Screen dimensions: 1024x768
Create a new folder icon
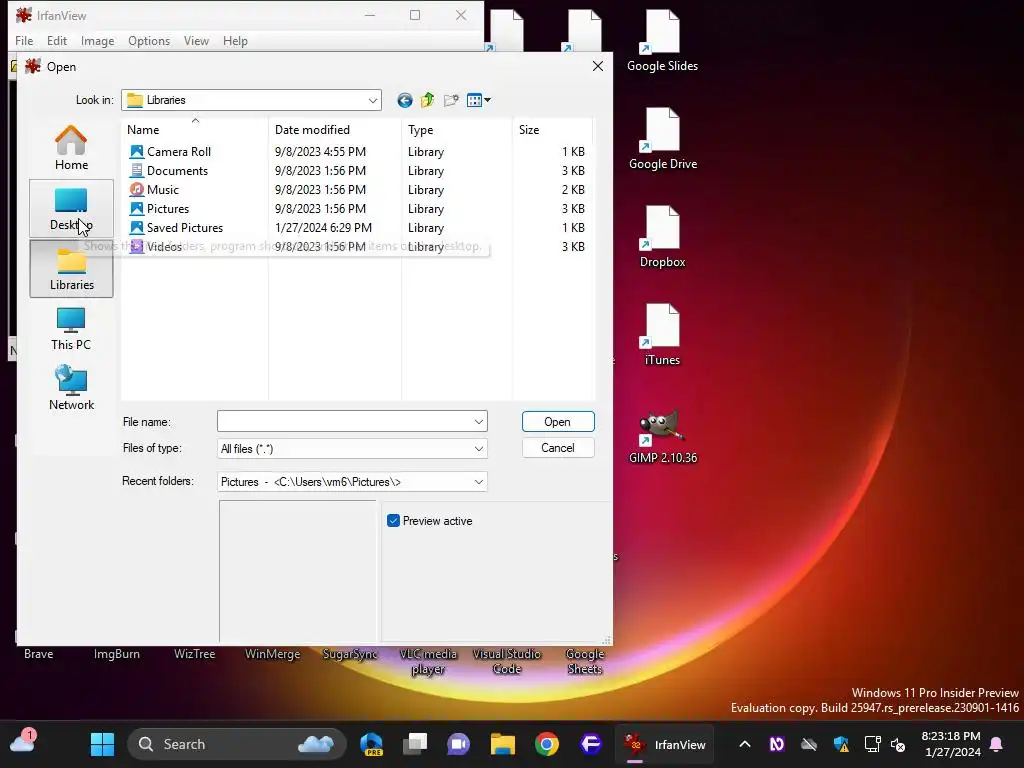pyautogui.click(x=451, y=100)
